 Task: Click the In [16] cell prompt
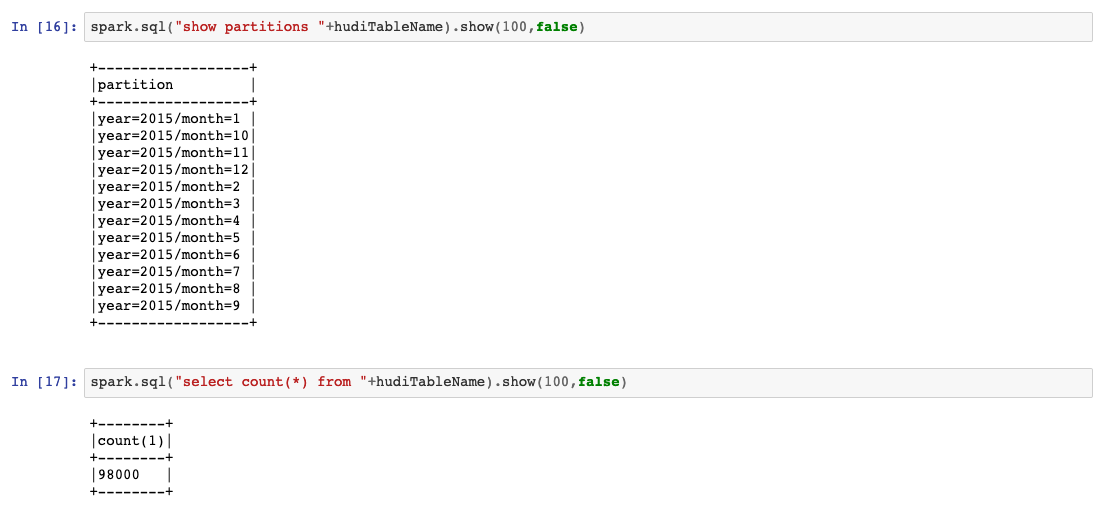(x=43, y=27)
